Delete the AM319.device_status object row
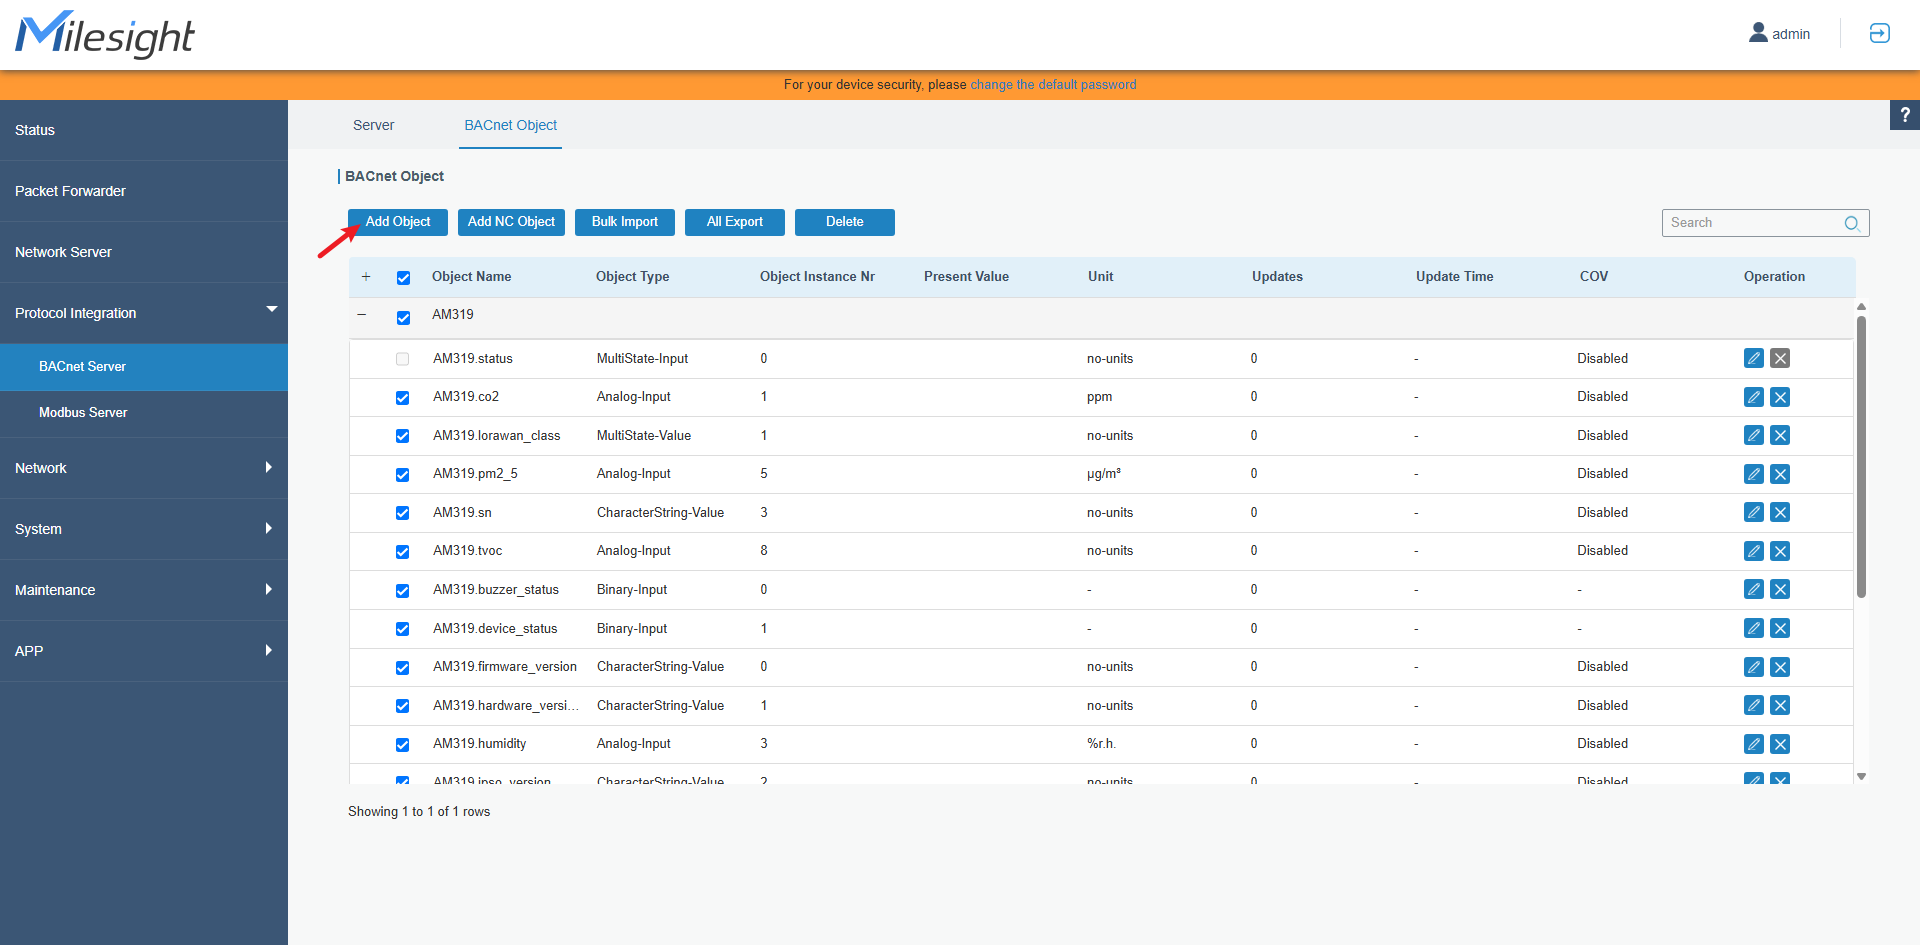Image resolution: width=1920 pixels, height=945 pixels. pos(1780,628)
